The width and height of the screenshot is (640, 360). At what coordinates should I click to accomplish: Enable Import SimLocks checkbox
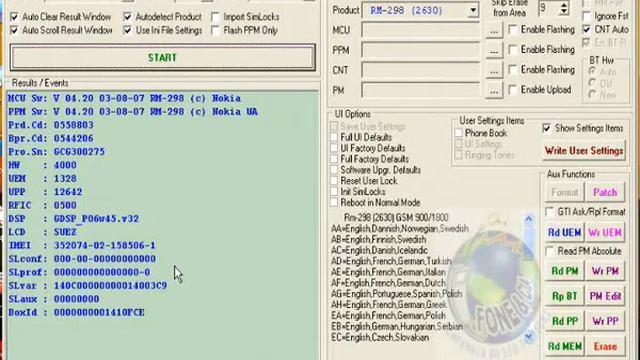point(216,17)
